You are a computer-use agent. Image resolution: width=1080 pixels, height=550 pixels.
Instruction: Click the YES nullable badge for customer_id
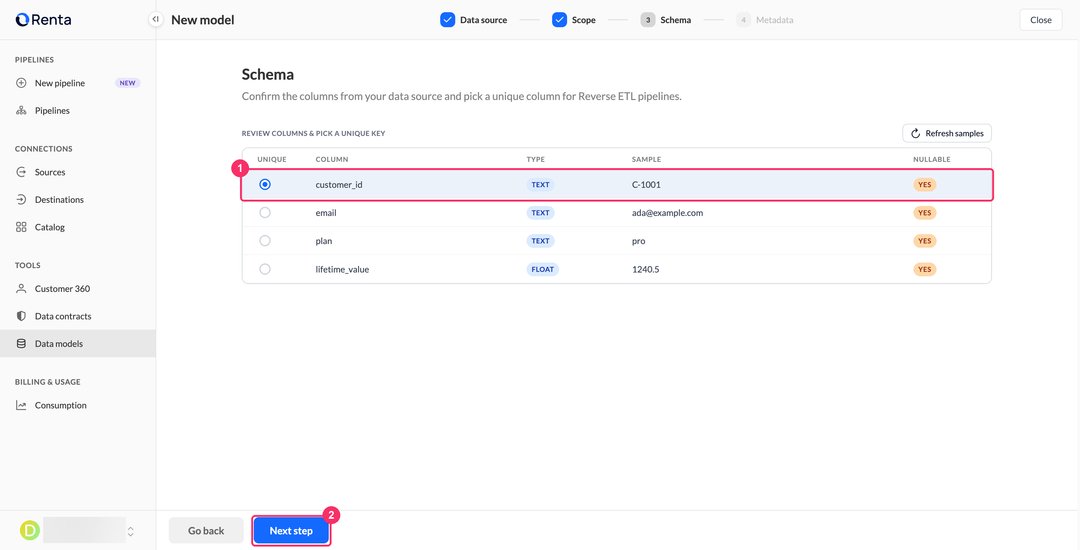(x=925, y=184)
